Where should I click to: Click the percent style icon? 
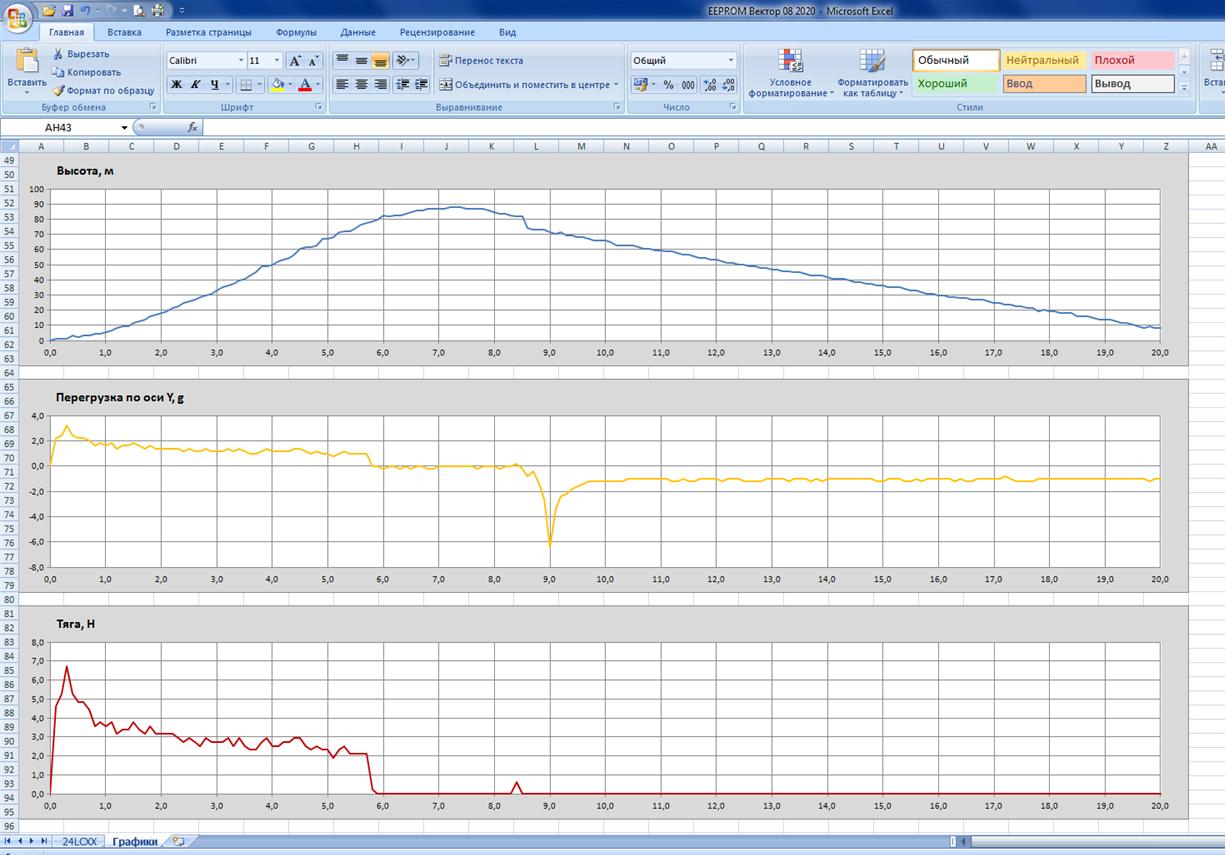point(668,85)
